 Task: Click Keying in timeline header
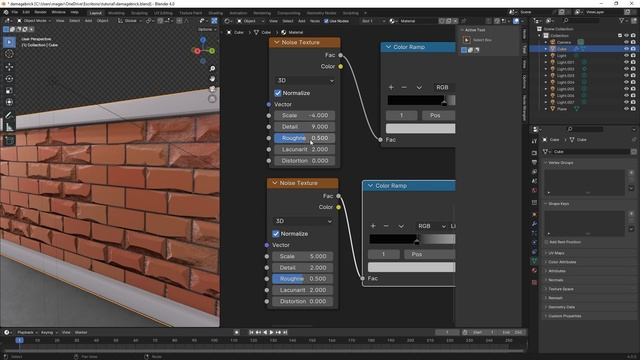tap(48, 333)
